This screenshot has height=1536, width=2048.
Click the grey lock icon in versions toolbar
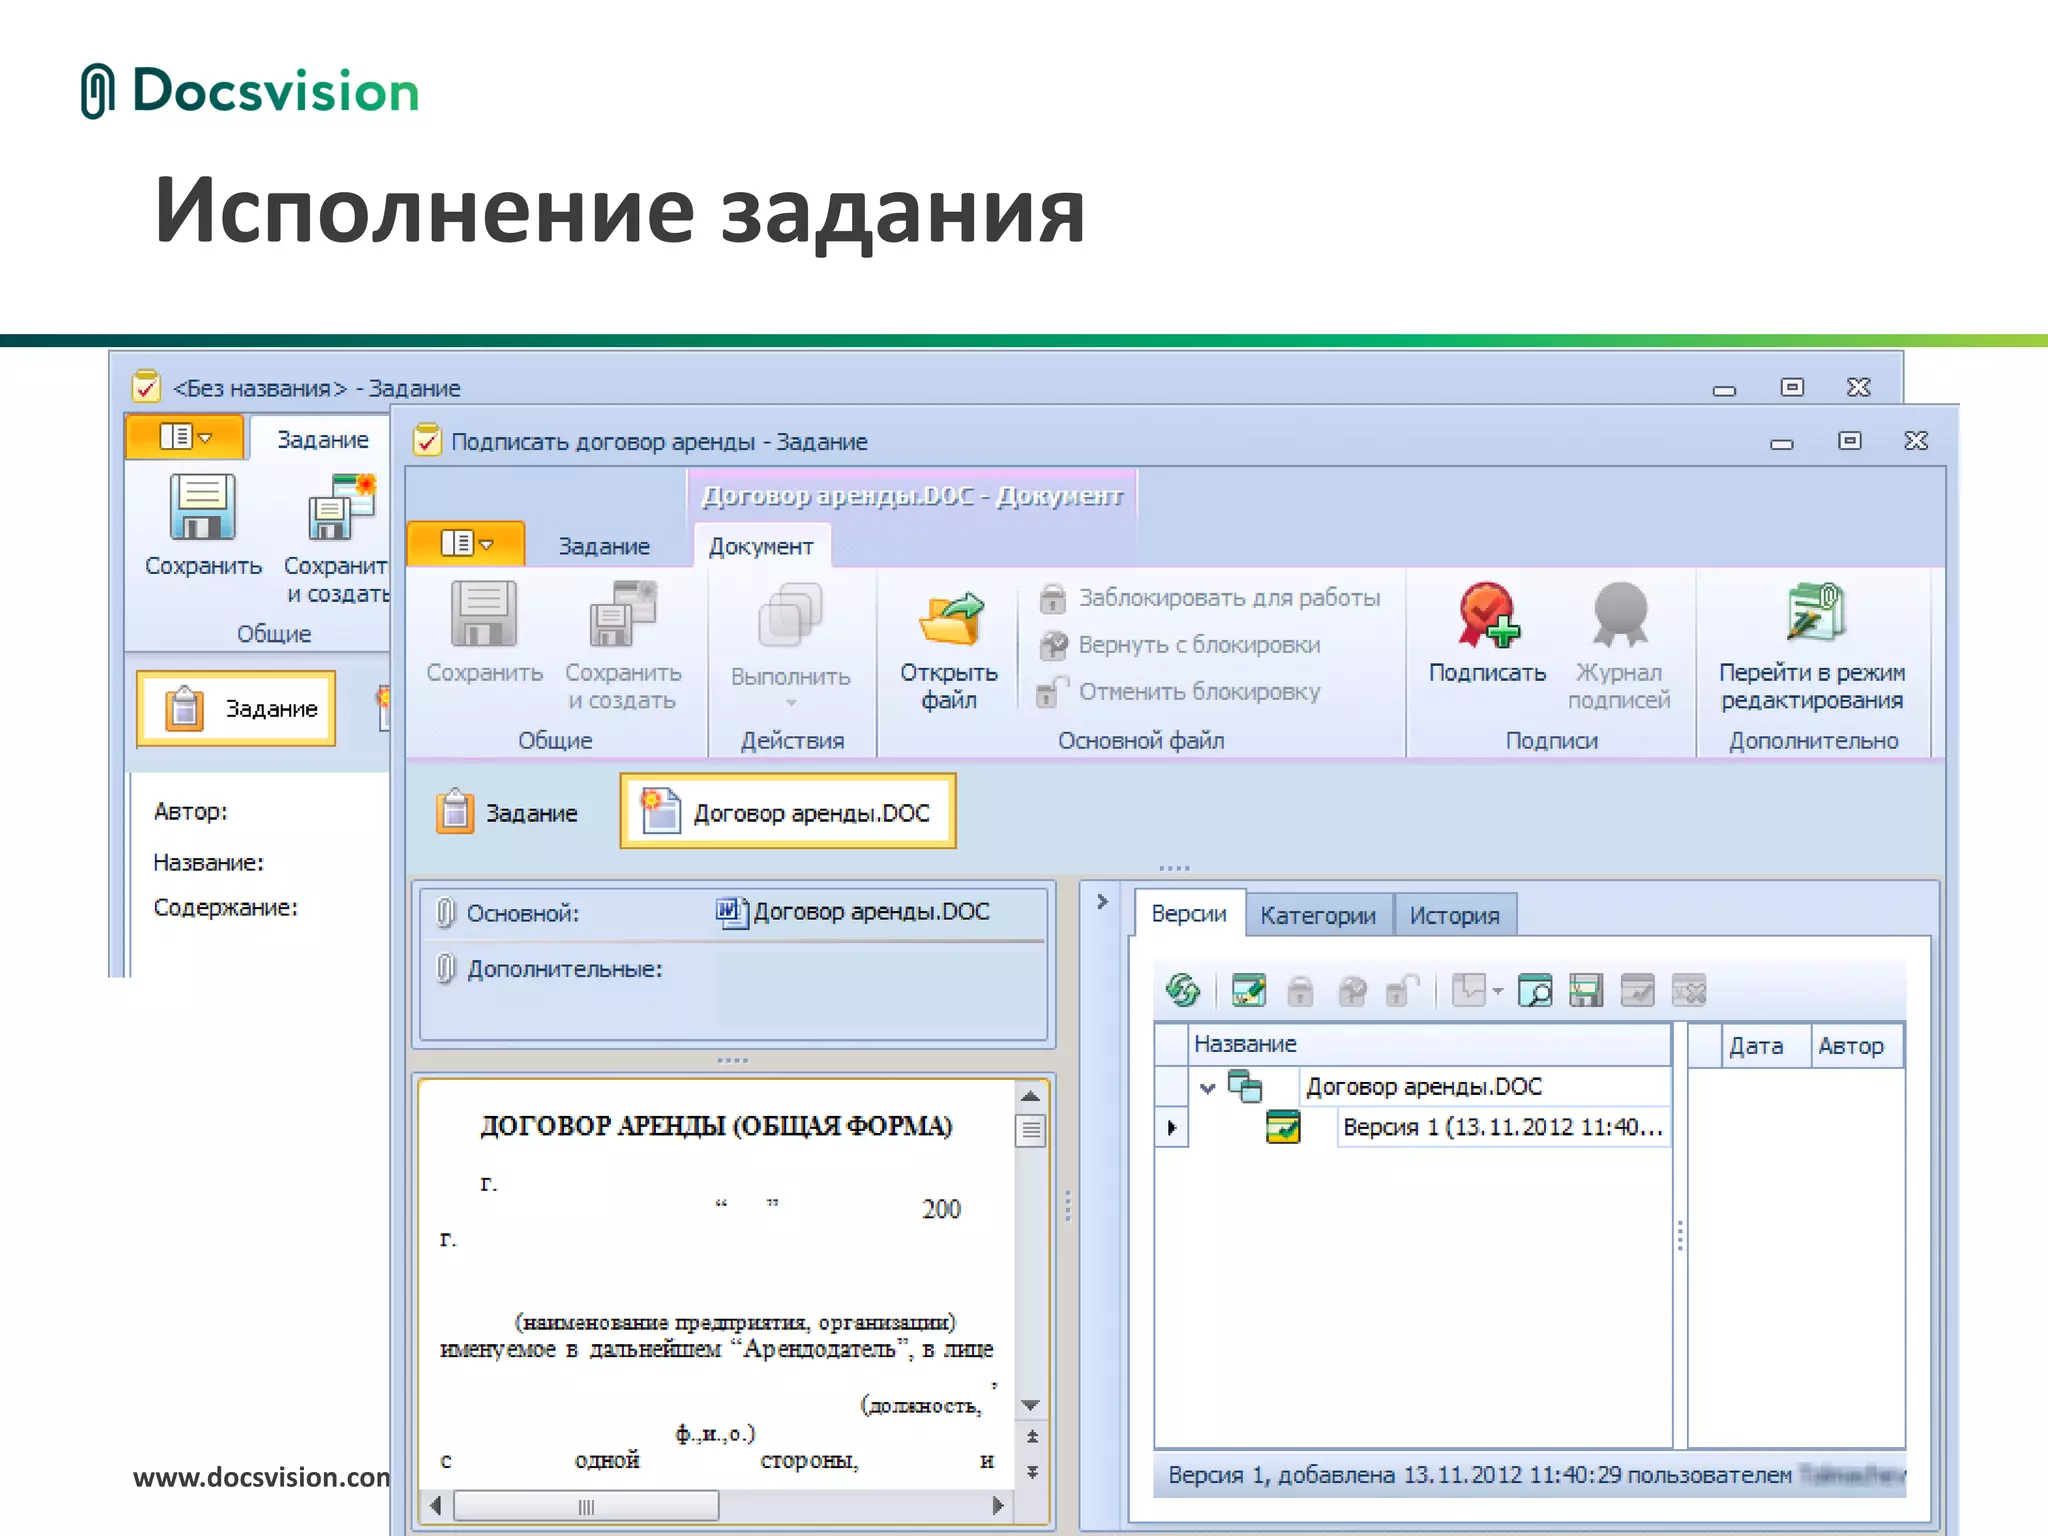[1300, 990]
